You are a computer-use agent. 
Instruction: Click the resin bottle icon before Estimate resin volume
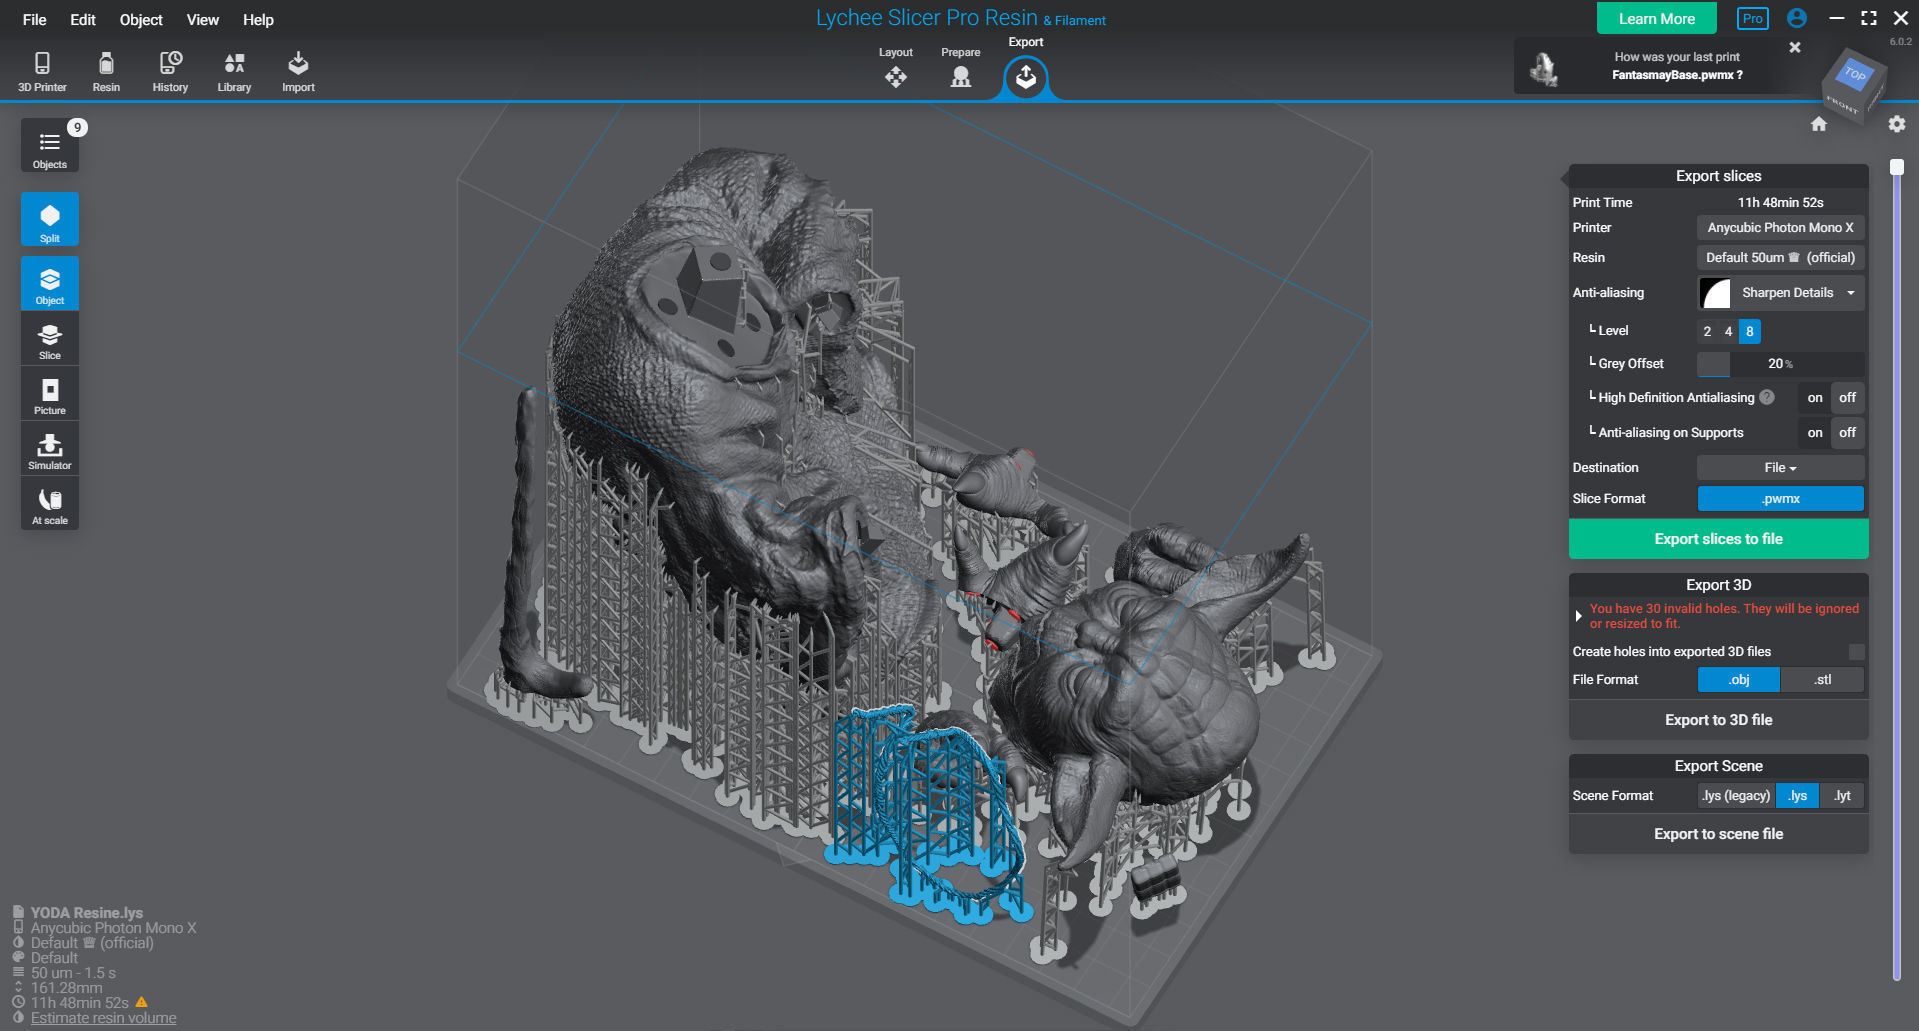18,1018
